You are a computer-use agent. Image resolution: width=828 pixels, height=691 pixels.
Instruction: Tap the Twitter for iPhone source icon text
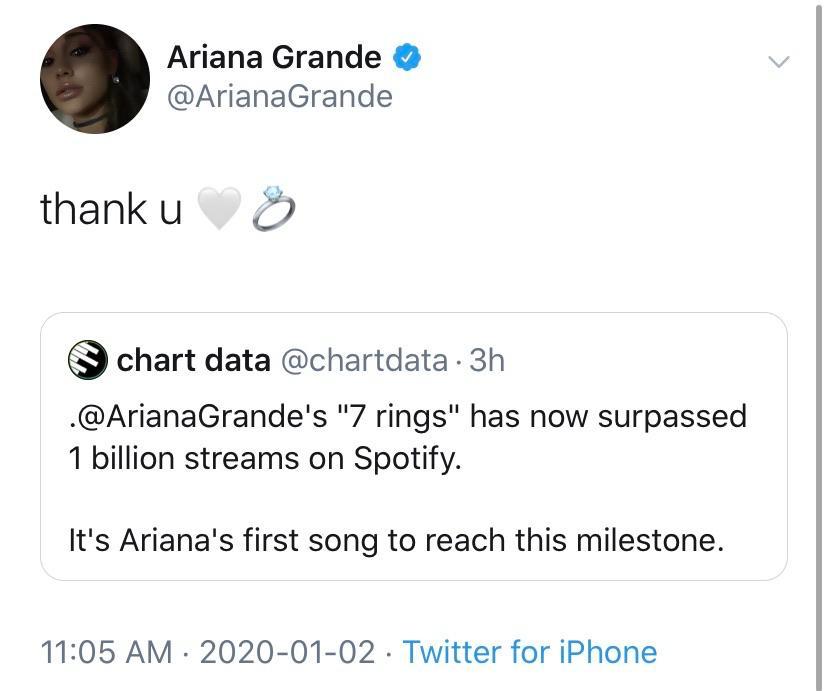[531, 652]
